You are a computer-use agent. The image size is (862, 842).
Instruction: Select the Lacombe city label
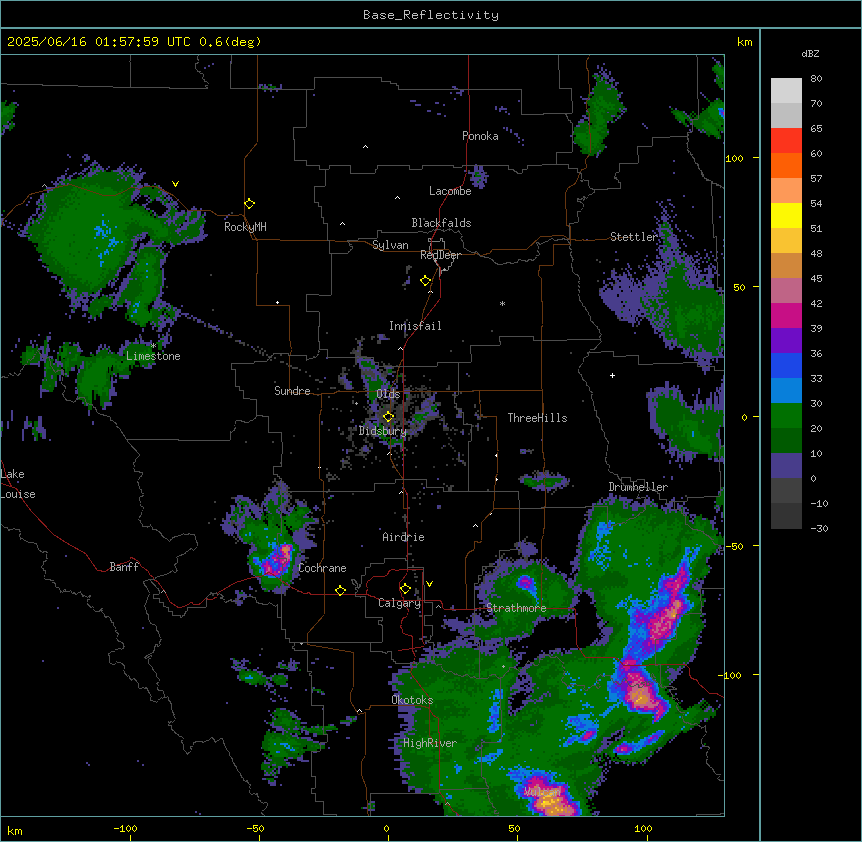pos(450,191)
